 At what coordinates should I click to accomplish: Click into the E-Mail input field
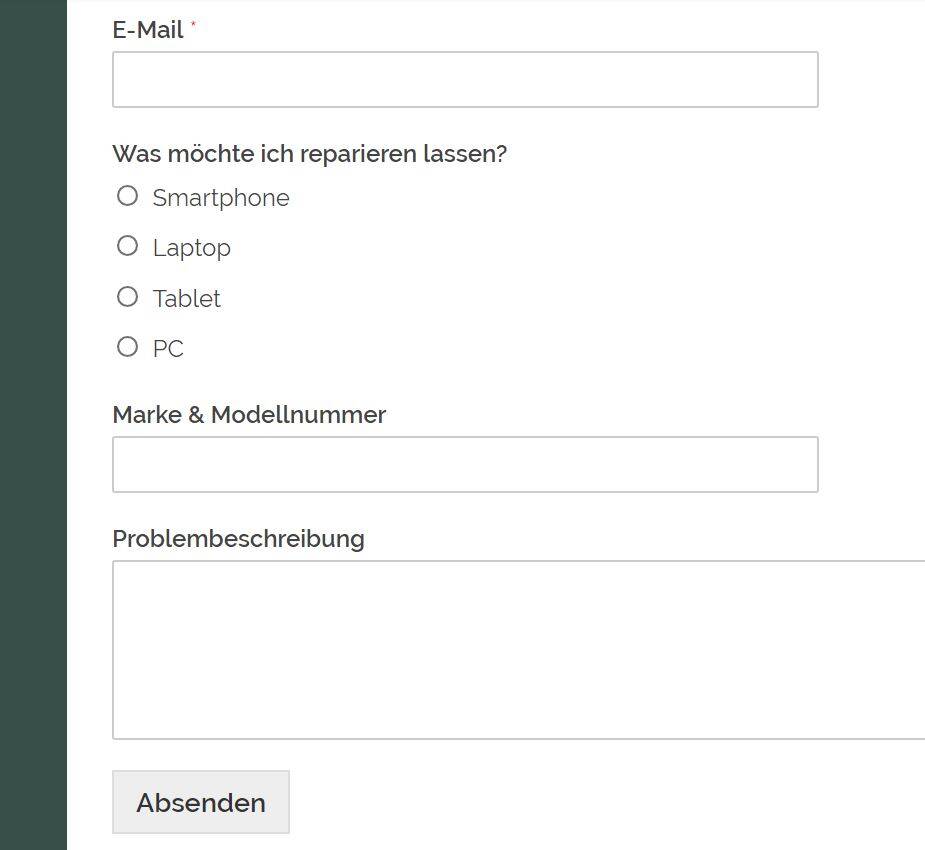465,80
